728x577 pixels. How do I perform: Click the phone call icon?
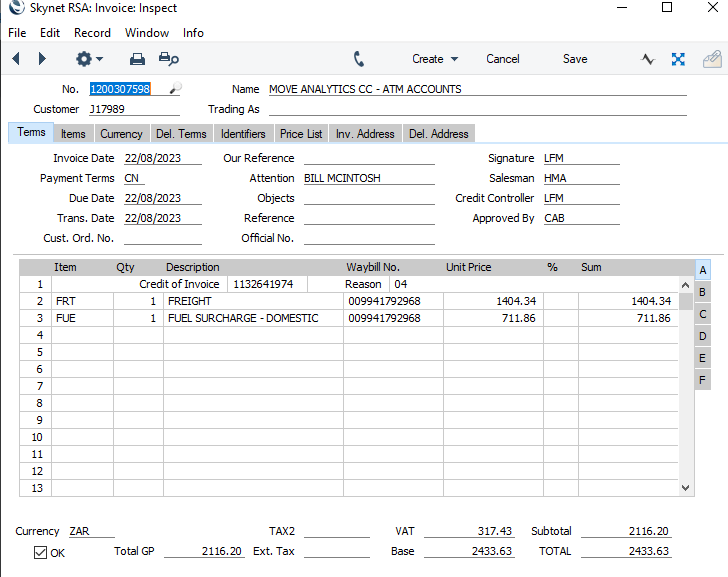(x=358, y=59)
